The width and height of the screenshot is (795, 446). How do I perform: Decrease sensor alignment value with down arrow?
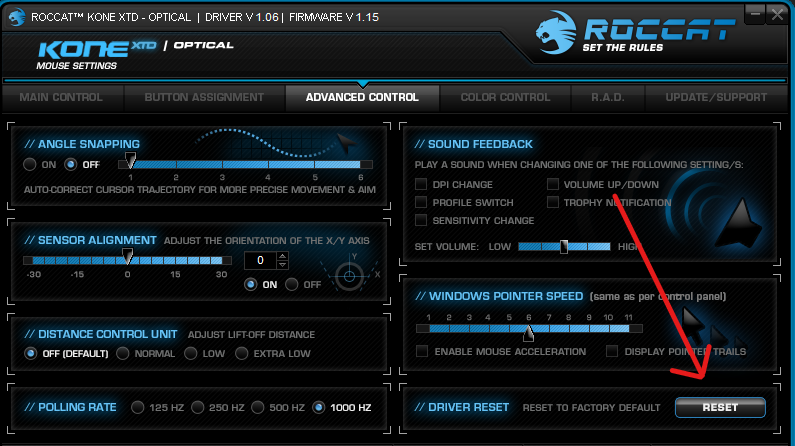[283, 265]
